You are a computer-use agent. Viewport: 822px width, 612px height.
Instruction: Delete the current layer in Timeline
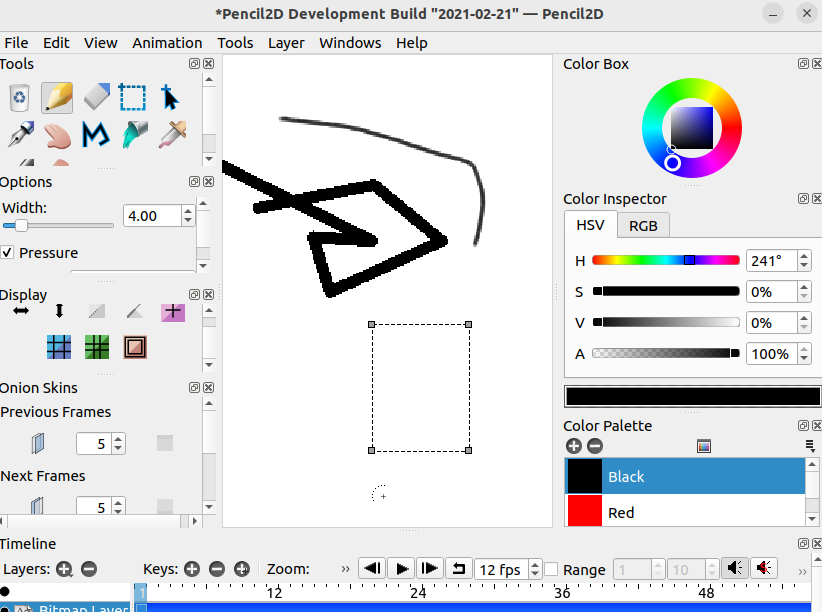(89, 569)
